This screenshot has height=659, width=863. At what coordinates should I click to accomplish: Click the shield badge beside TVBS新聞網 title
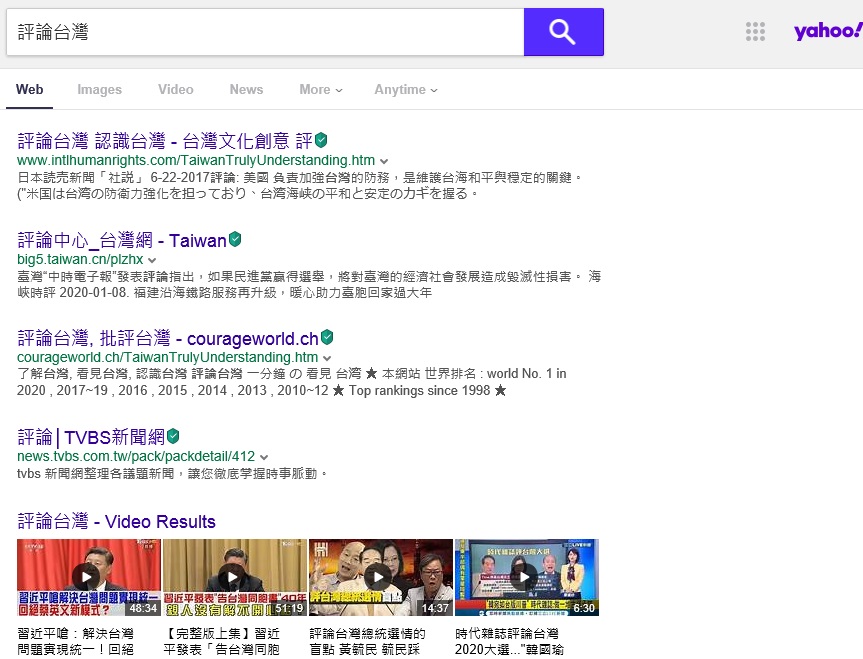(x=173, y=436)
